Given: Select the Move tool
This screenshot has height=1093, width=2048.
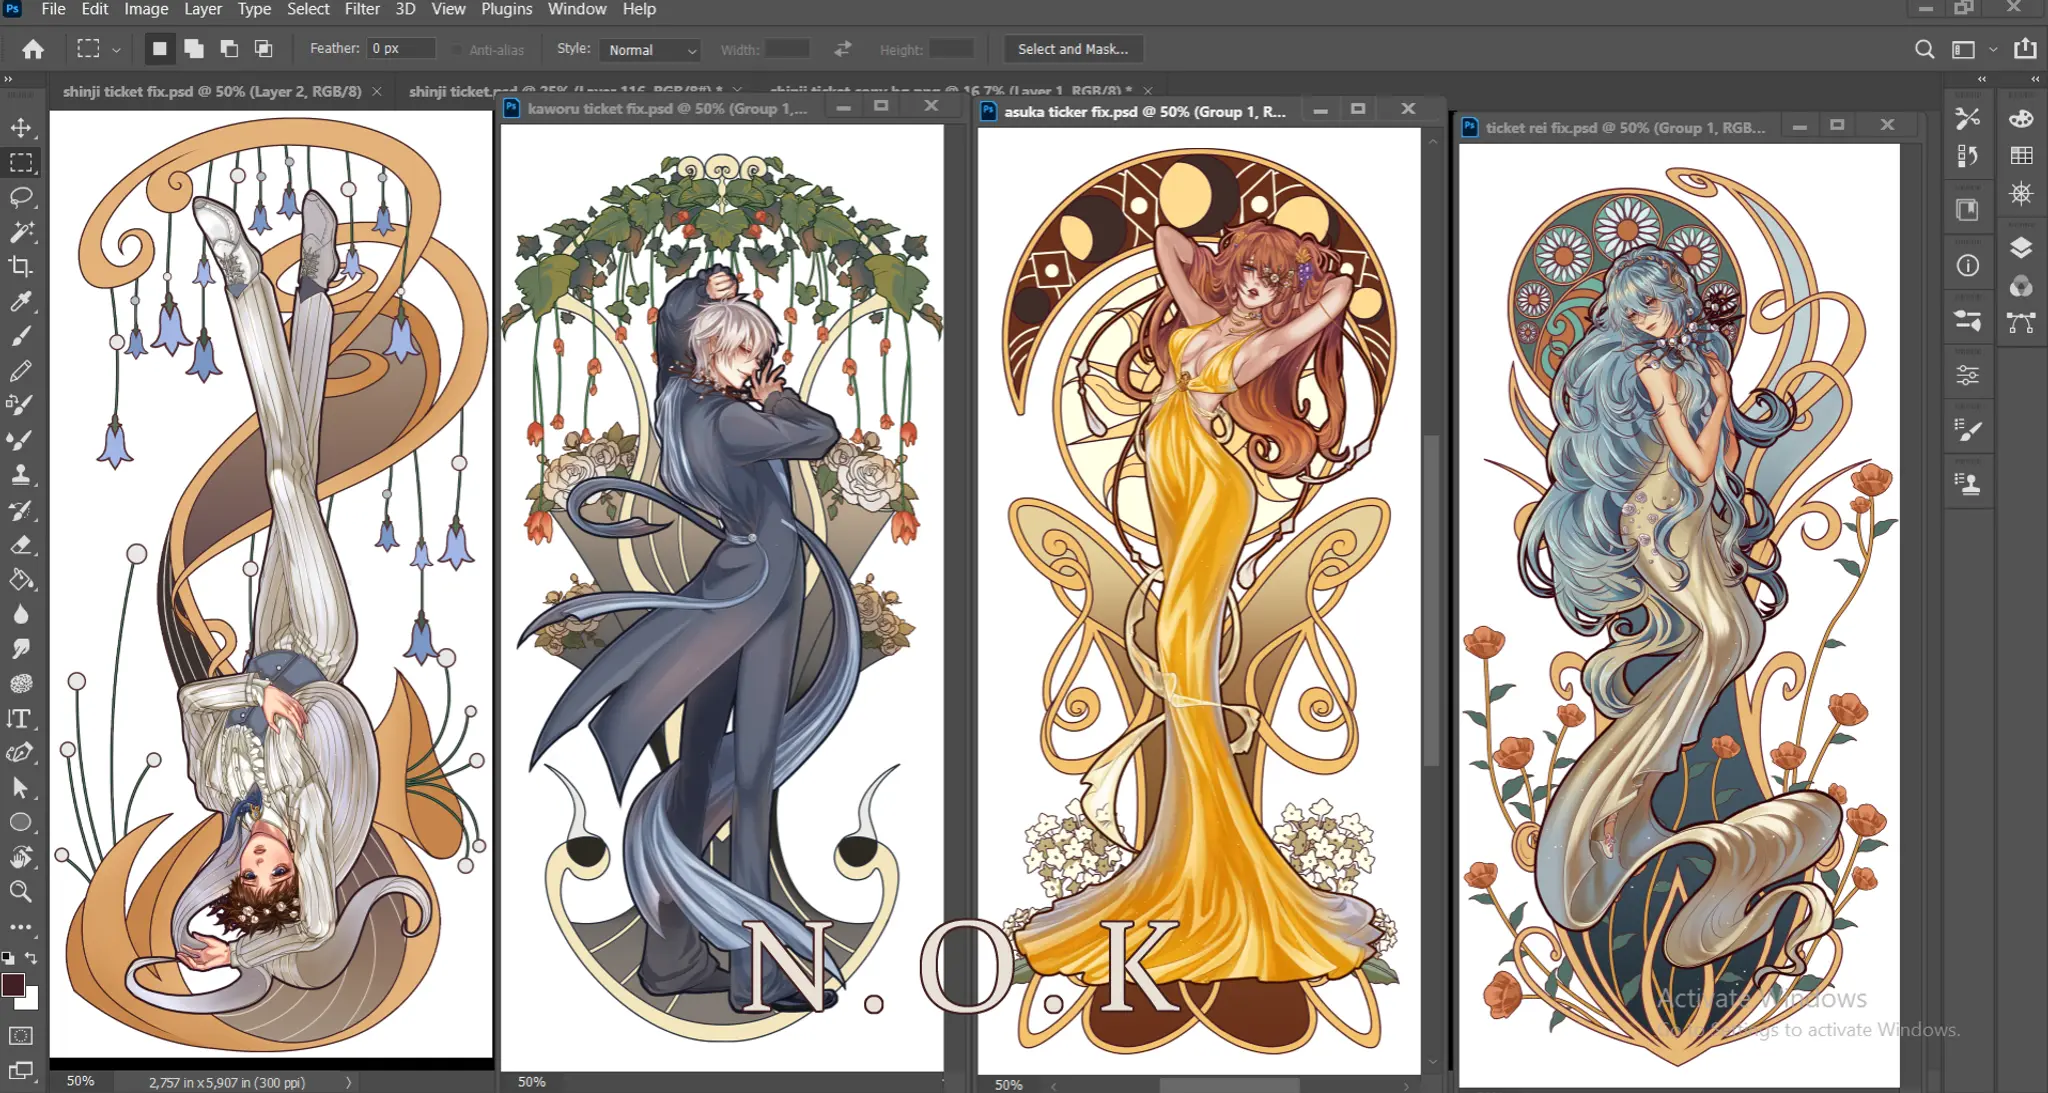Looking at the screenshot, I should click(21, 128).
